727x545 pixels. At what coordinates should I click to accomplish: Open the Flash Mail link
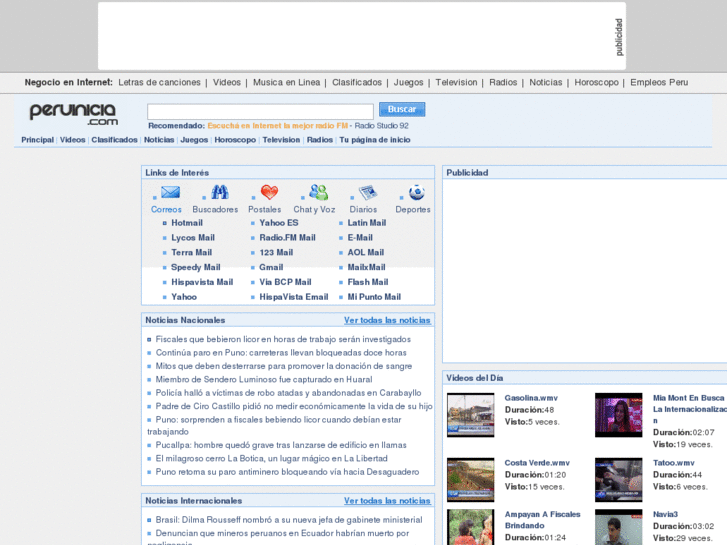[368, 282]
